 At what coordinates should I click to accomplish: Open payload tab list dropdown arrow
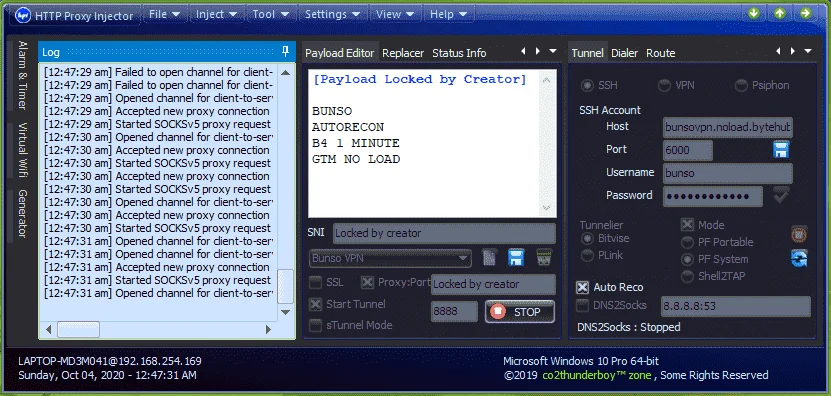(553, 51)
